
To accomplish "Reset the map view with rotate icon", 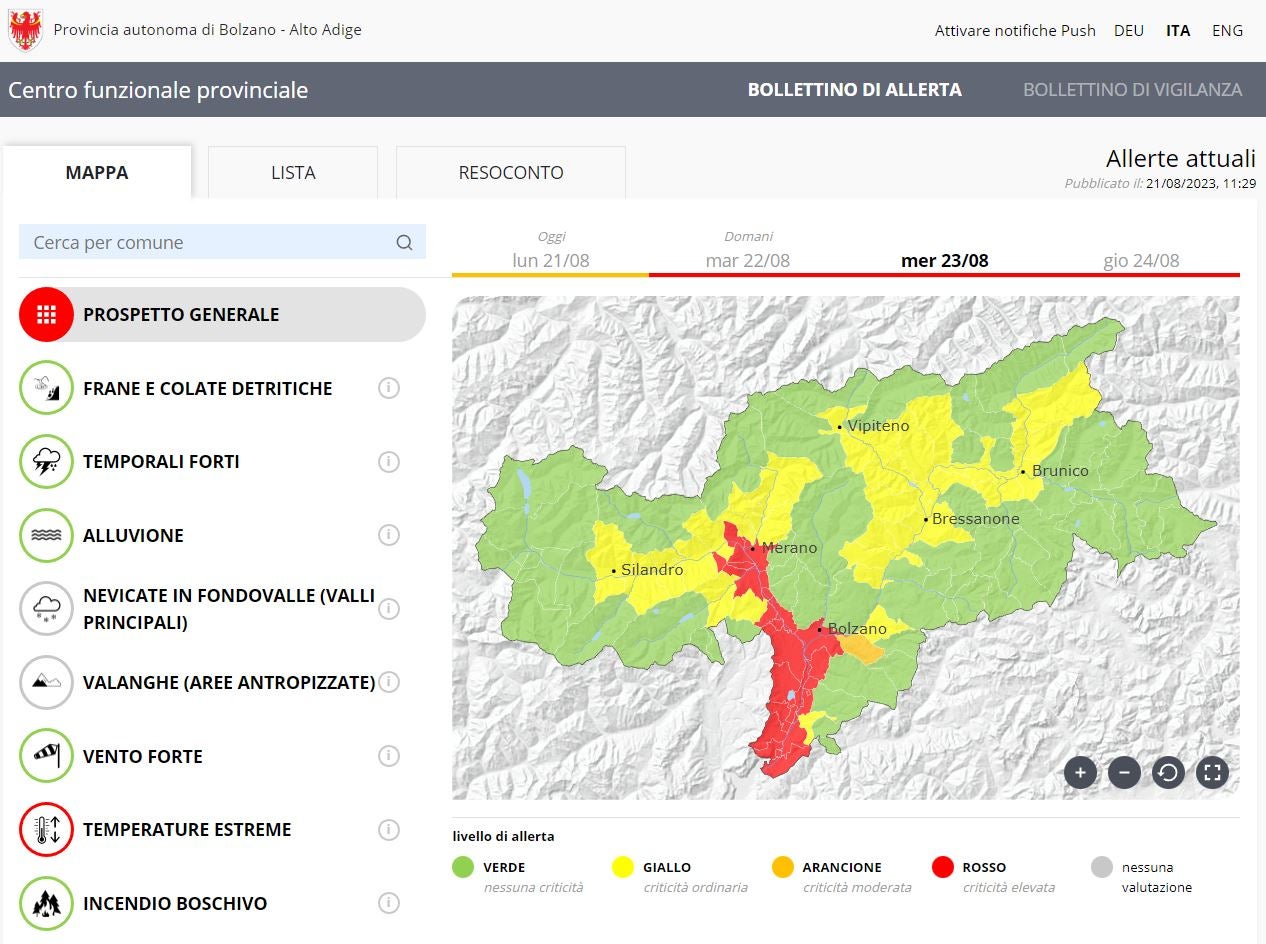I will pyautogui.click(x=1168, y=772).
